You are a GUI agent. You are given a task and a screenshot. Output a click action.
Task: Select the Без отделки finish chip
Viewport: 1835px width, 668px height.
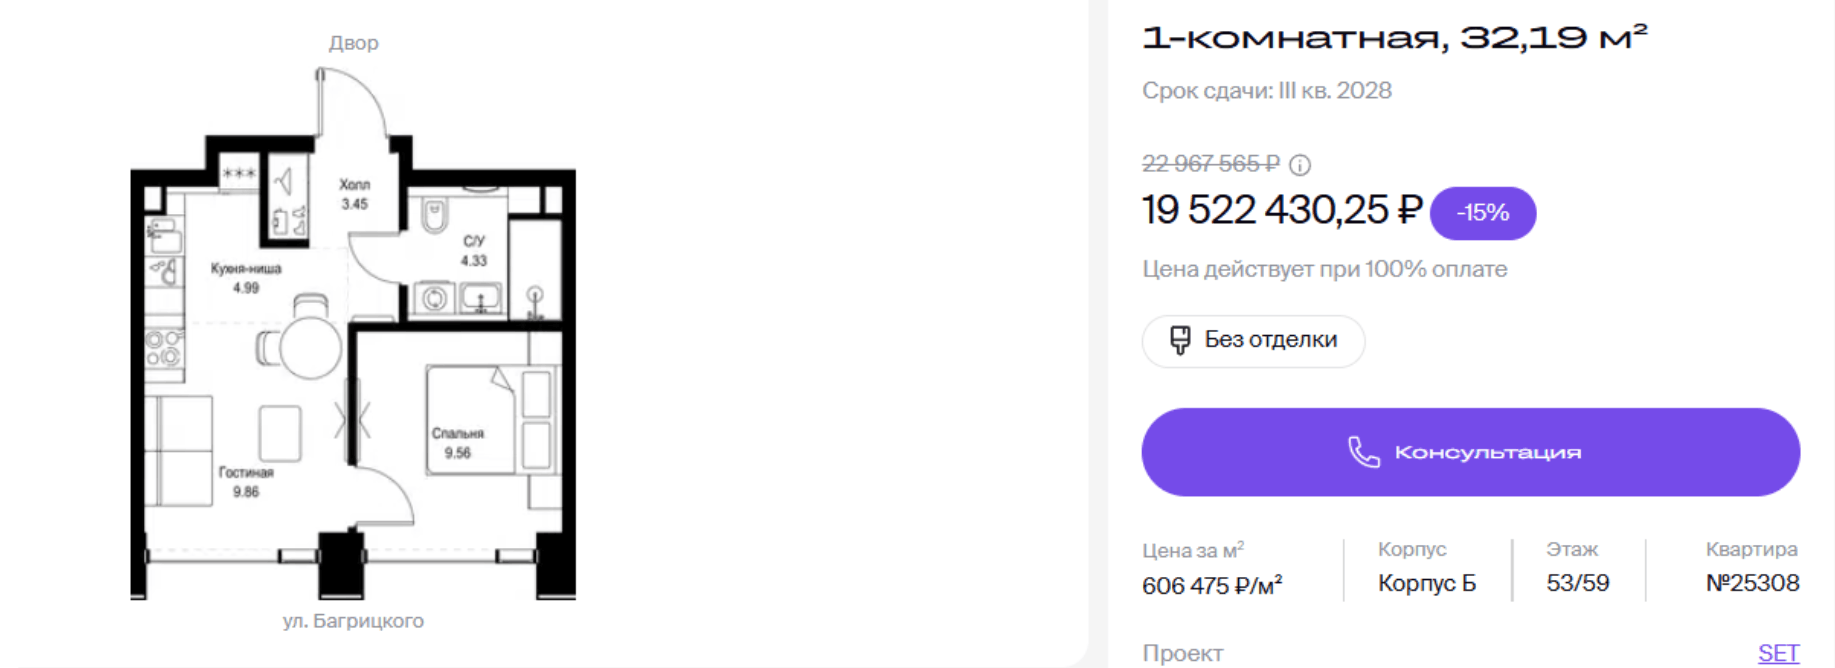[x=1253, y=341]
